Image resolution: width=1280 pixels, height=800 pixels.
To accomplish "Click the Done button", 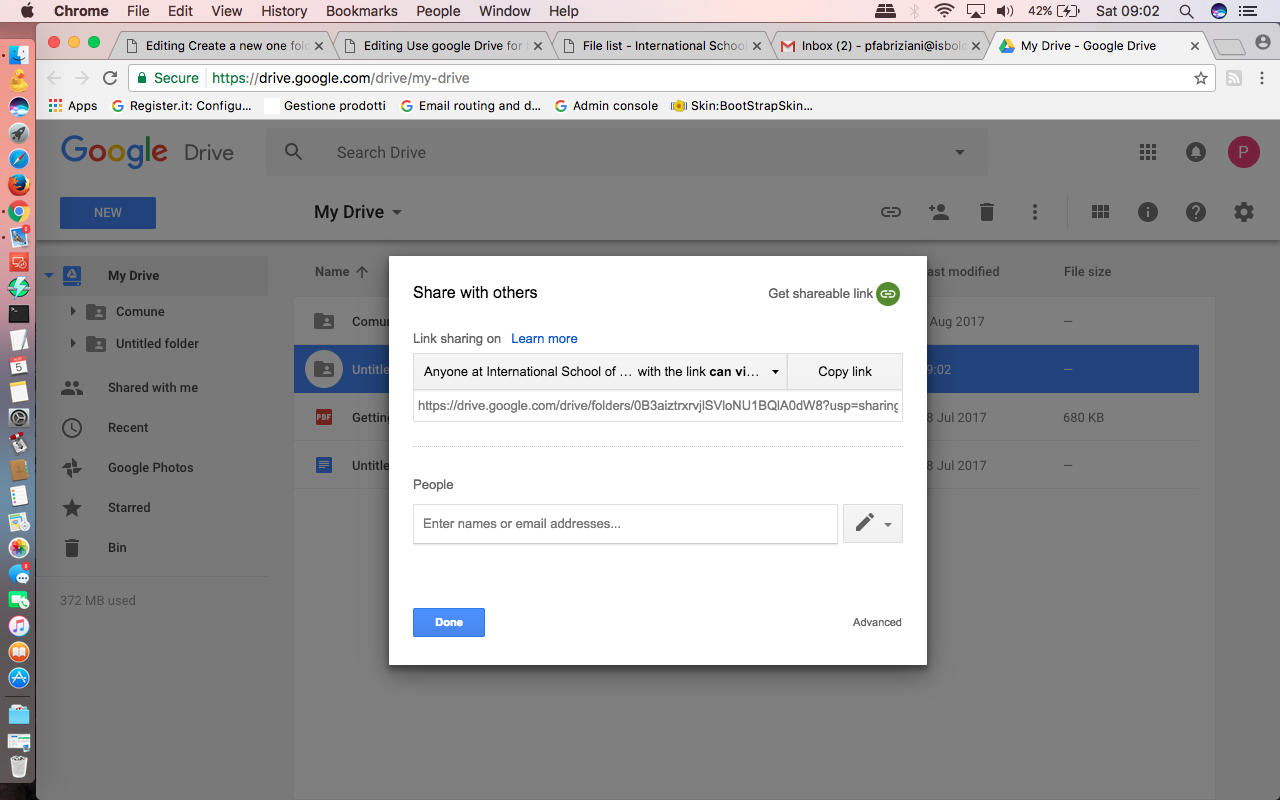I will (x=449, y=622).
